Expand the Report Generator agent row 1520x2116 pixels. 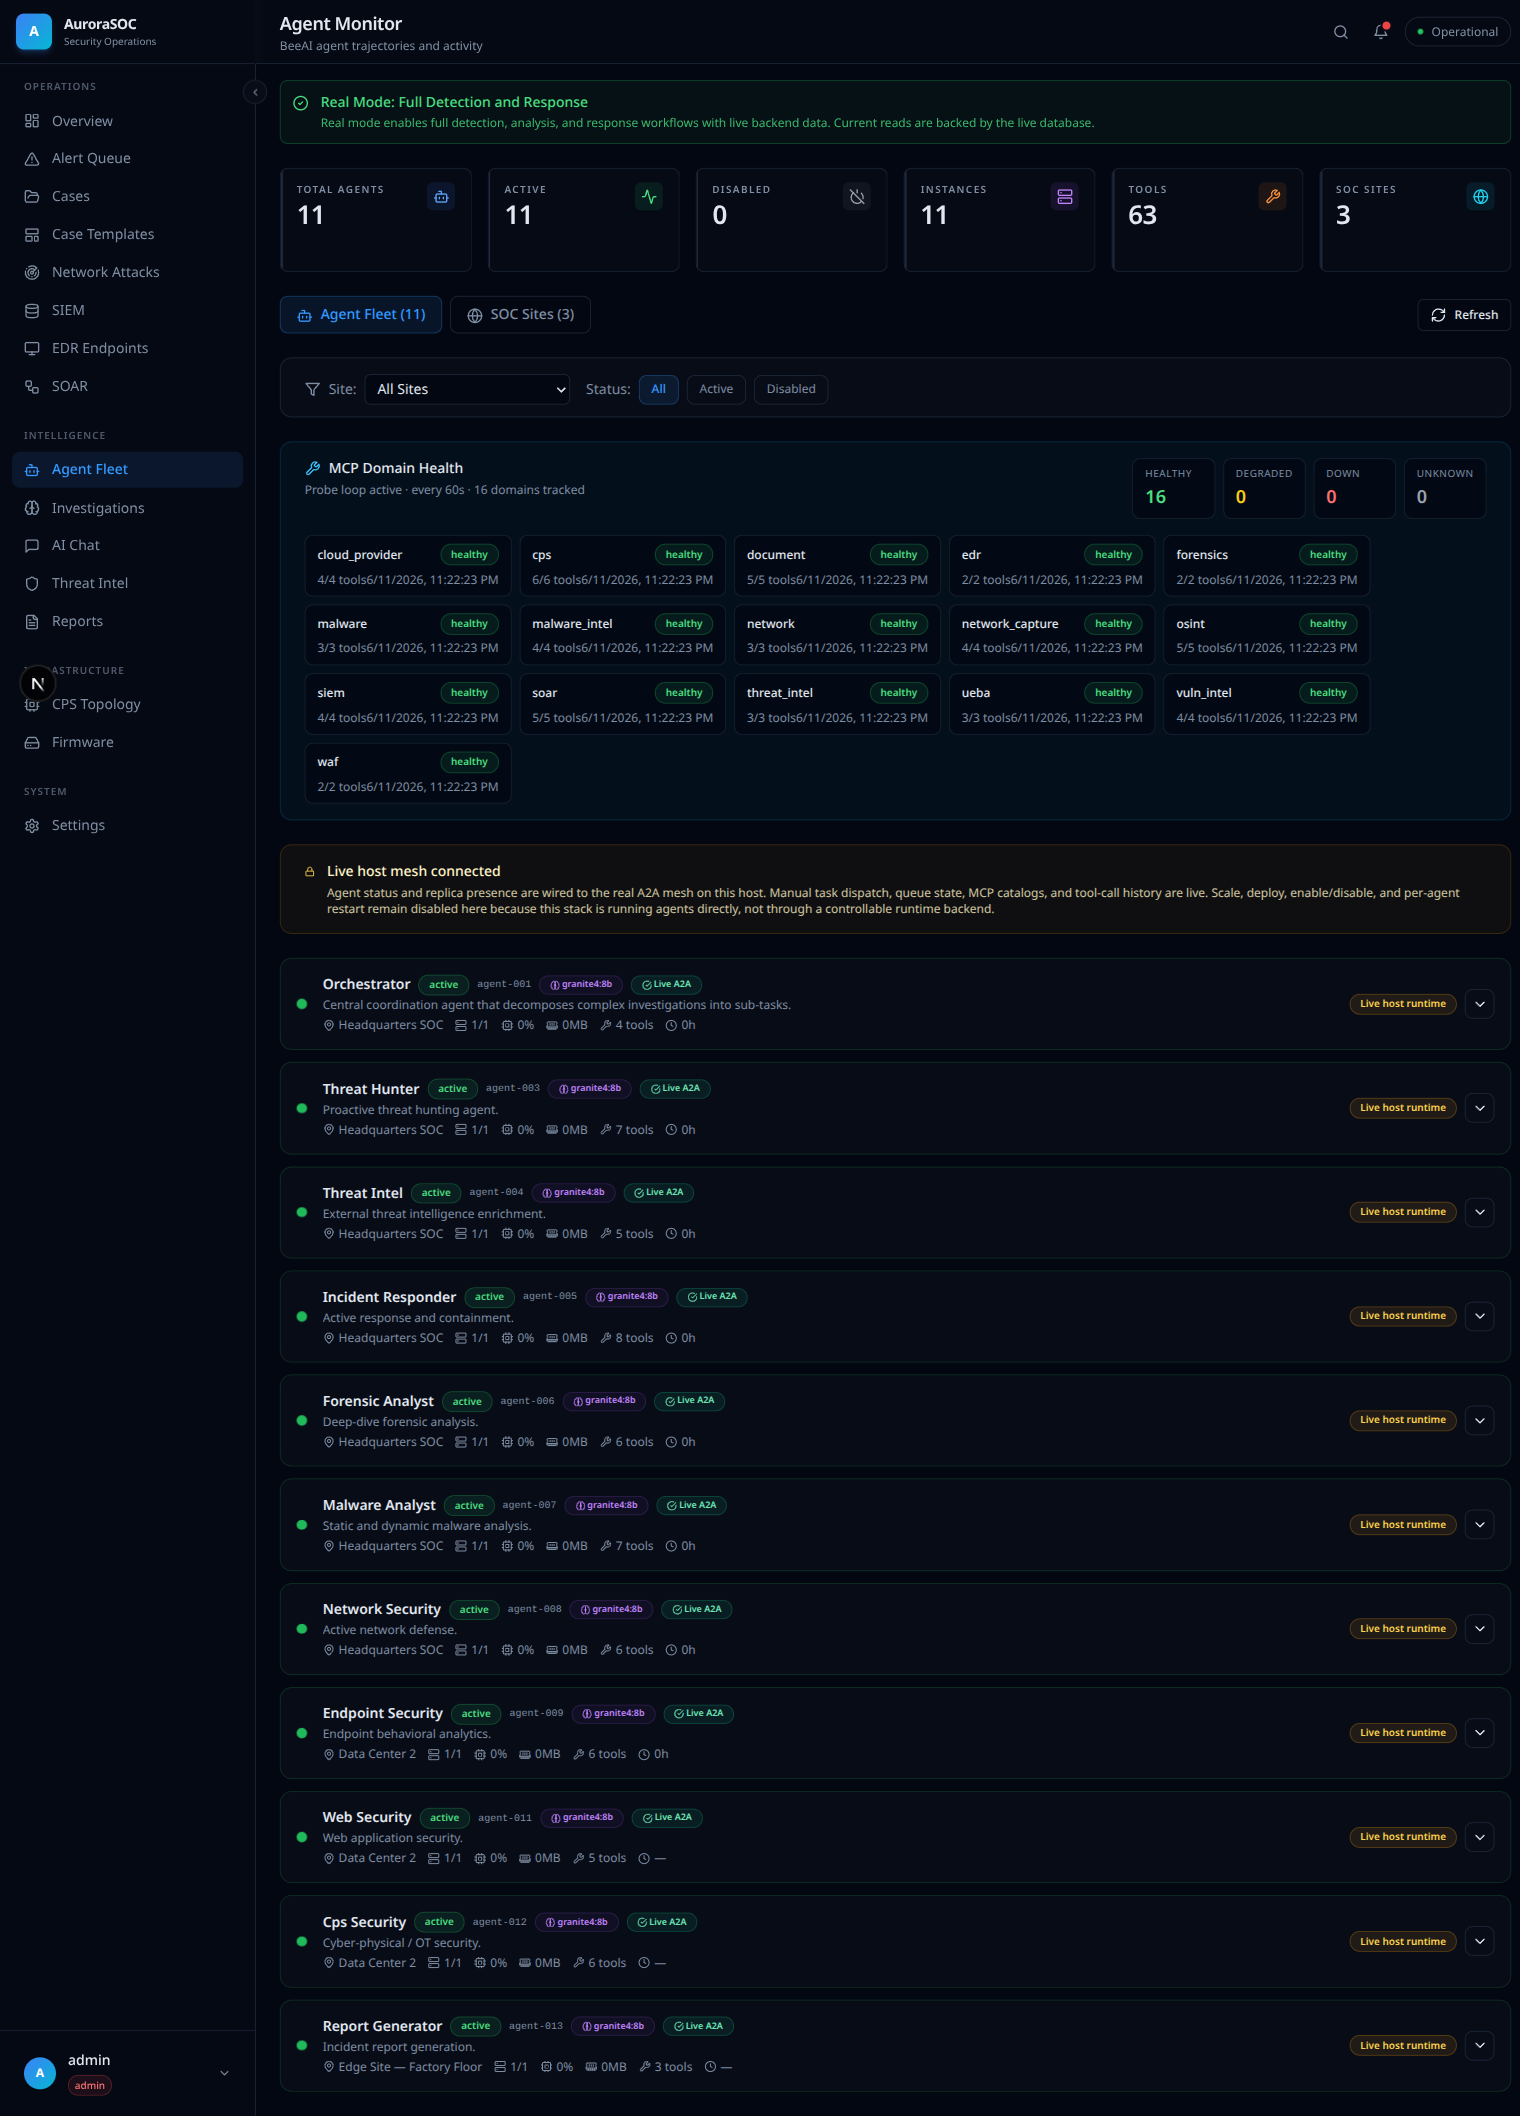click(x=1480, y=2046)
